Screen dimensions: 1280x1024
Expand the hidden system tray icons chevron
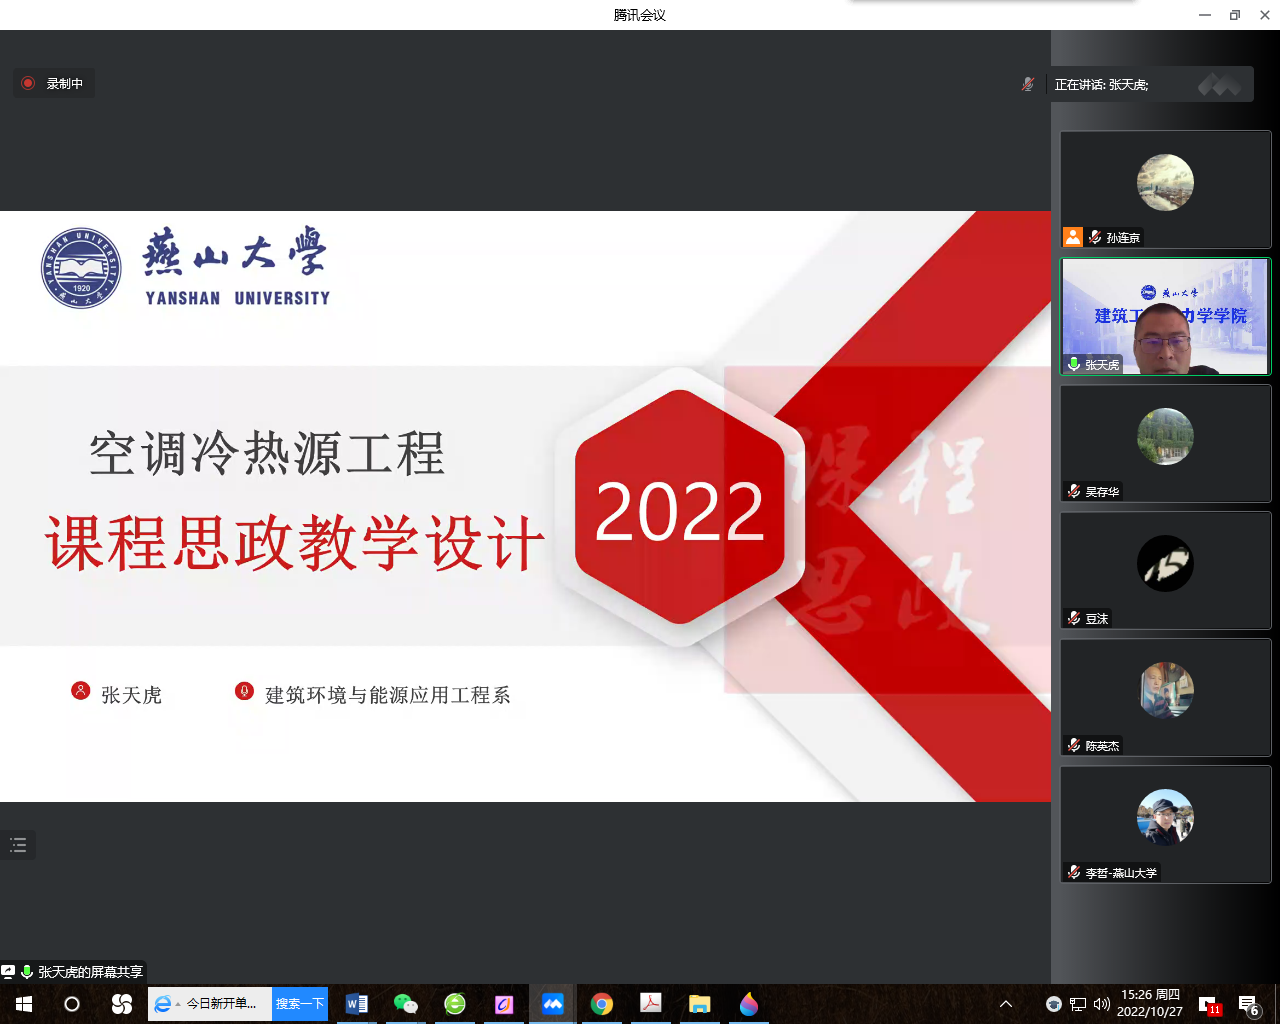(1006, 1004)
